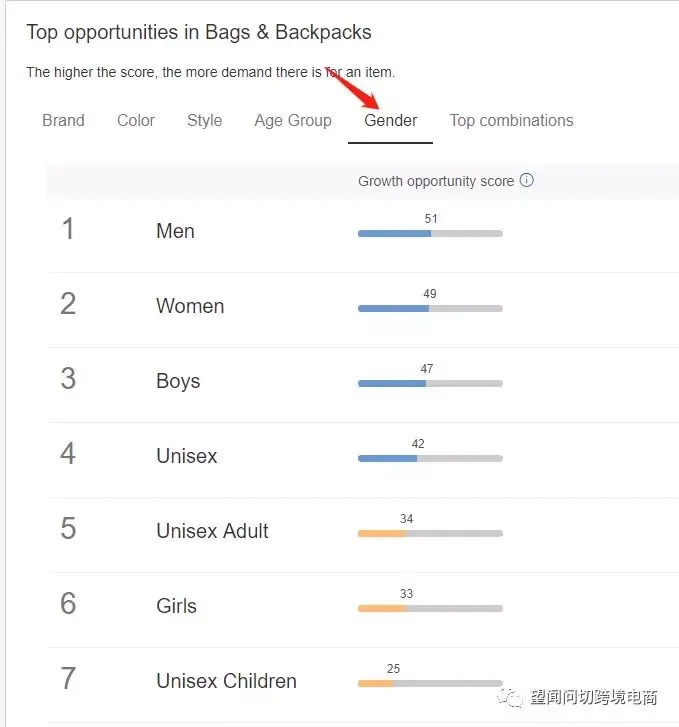Switch to Top combinations tab

pyautogui.click(x=512, y=121)
